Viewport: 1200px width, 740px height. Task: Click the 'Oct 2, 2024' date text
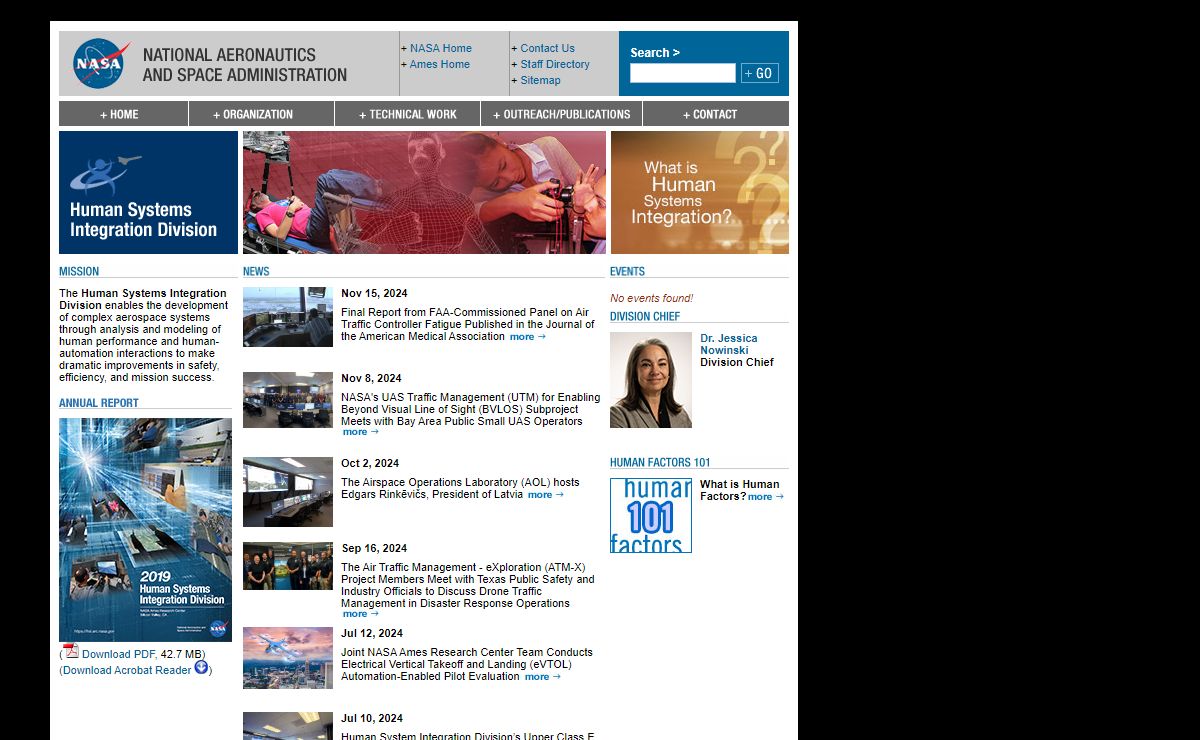[370, 463]
